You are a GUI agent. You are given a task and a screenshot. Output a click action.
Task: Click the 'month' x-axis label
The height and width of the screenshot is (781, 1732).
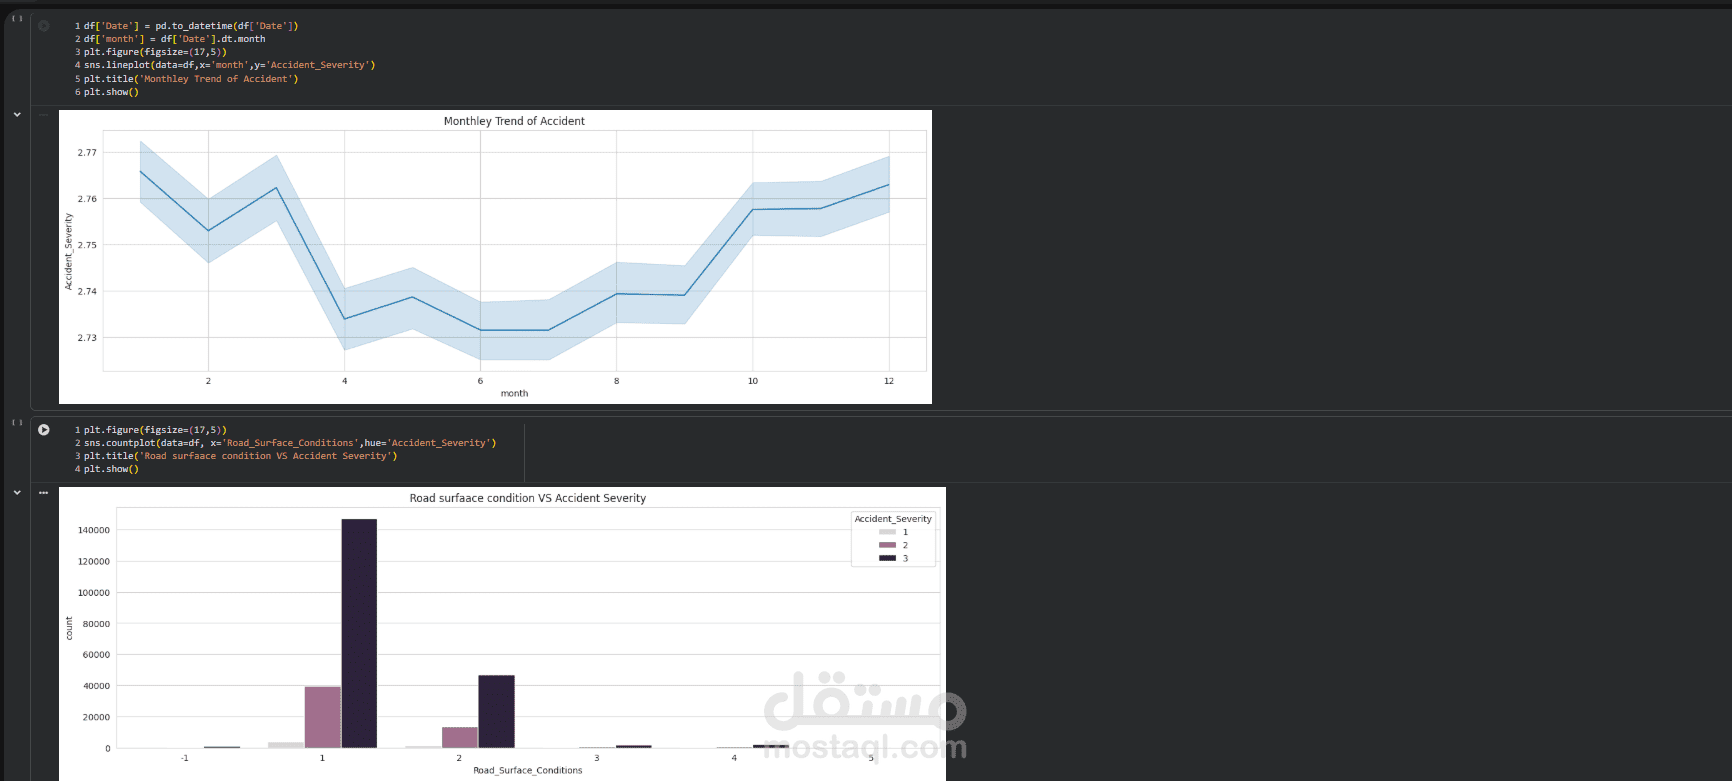514,394
